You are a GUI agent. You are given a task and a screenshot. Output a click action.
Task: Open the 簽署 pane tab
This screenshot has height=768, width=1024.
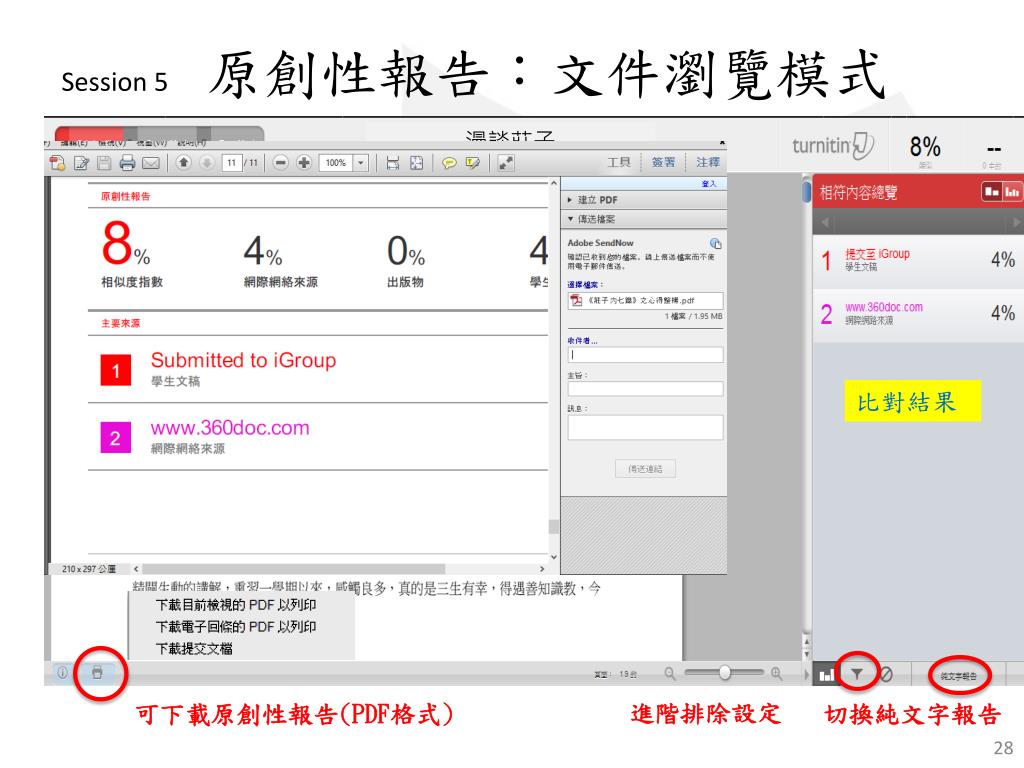663,162
